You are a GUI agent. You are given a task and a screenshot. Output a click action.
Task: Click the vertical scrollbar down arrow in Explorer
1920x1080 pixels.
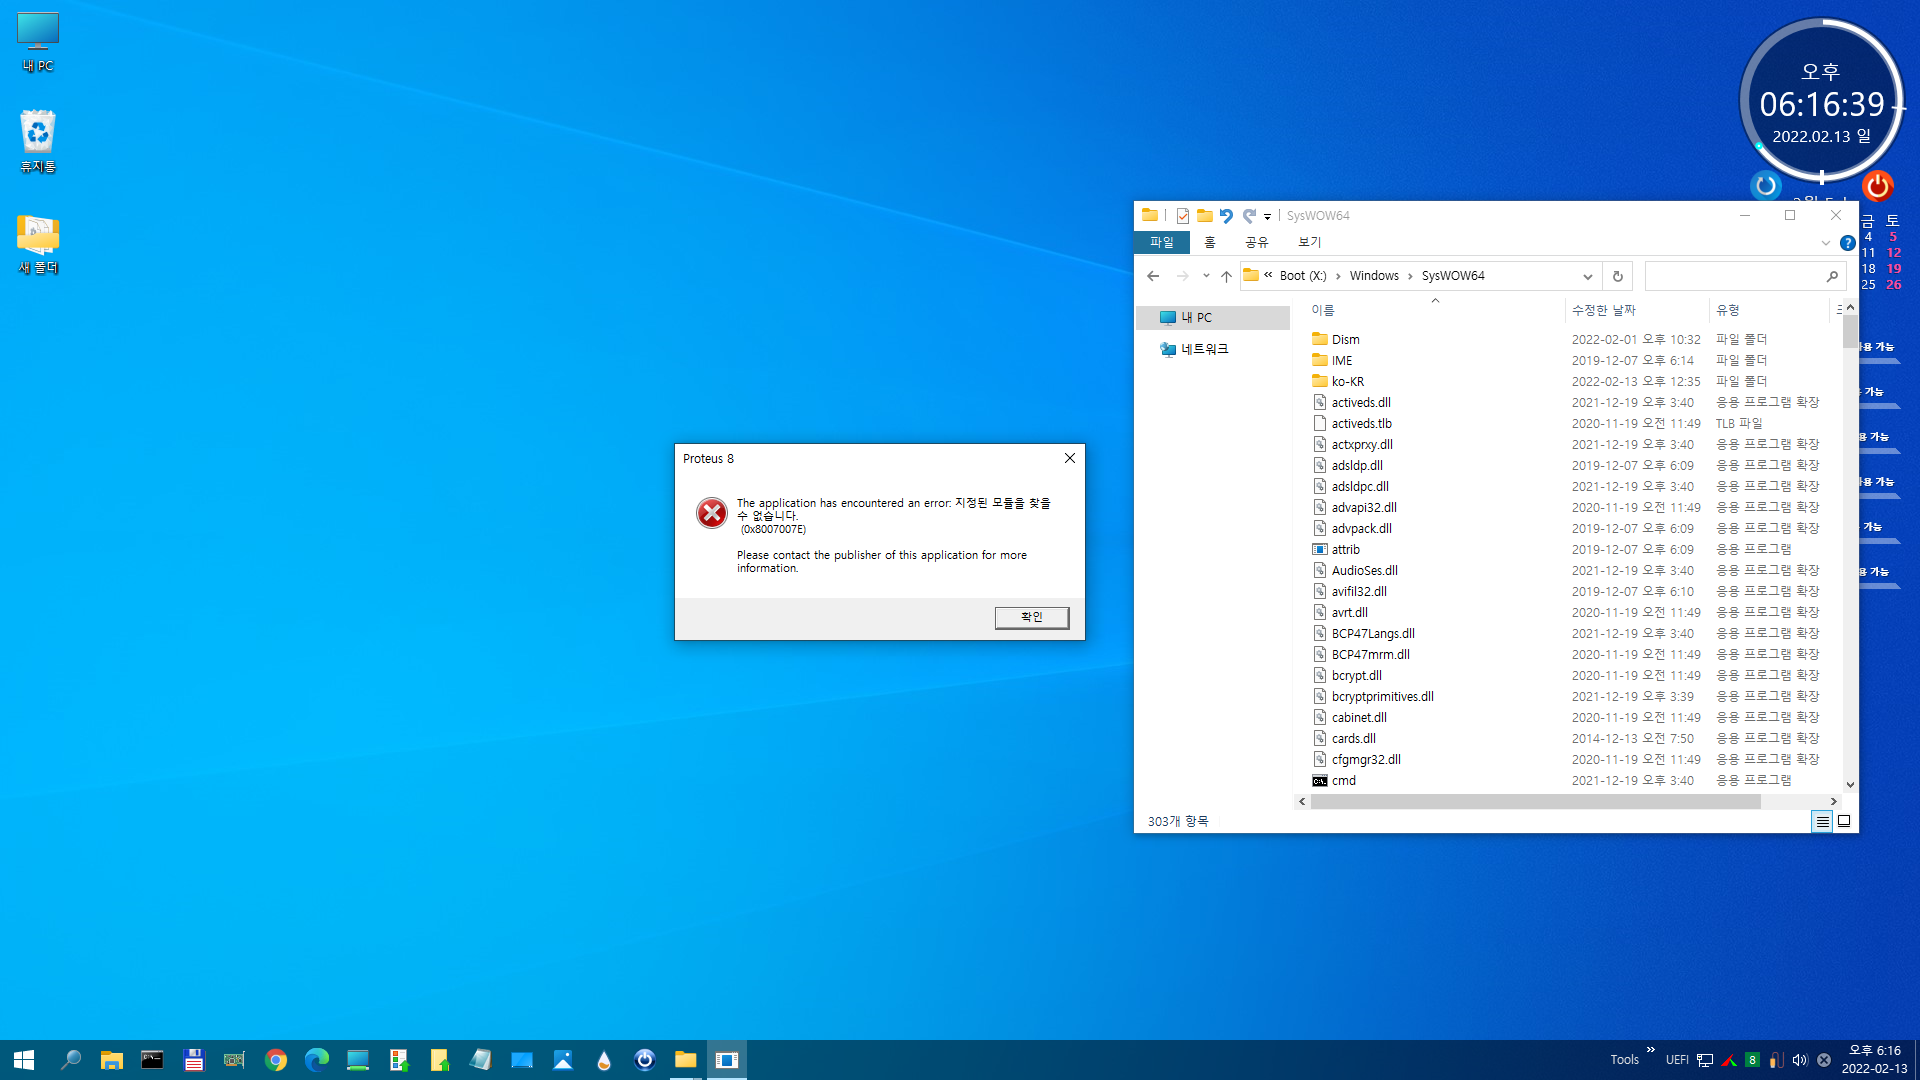click(1850, 785)
